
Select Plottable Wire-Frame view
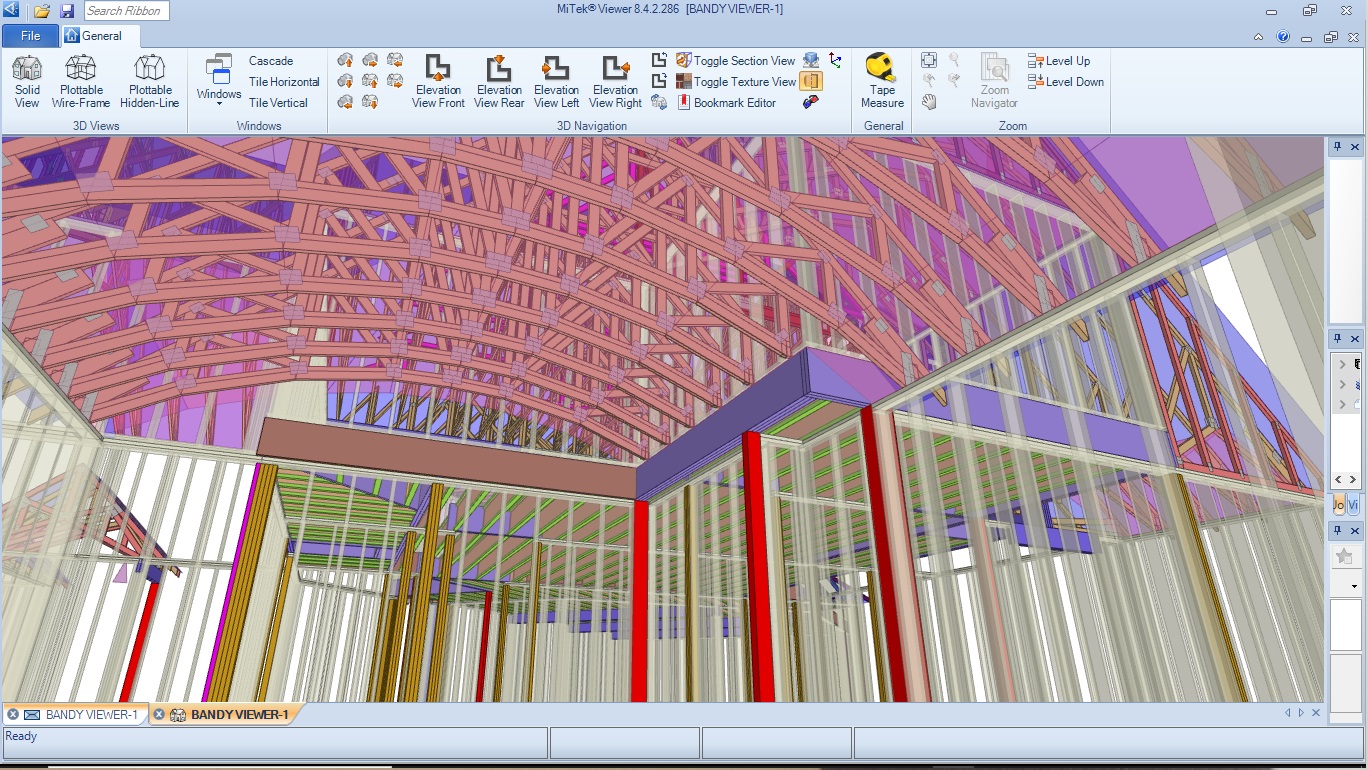click(81, 81)
